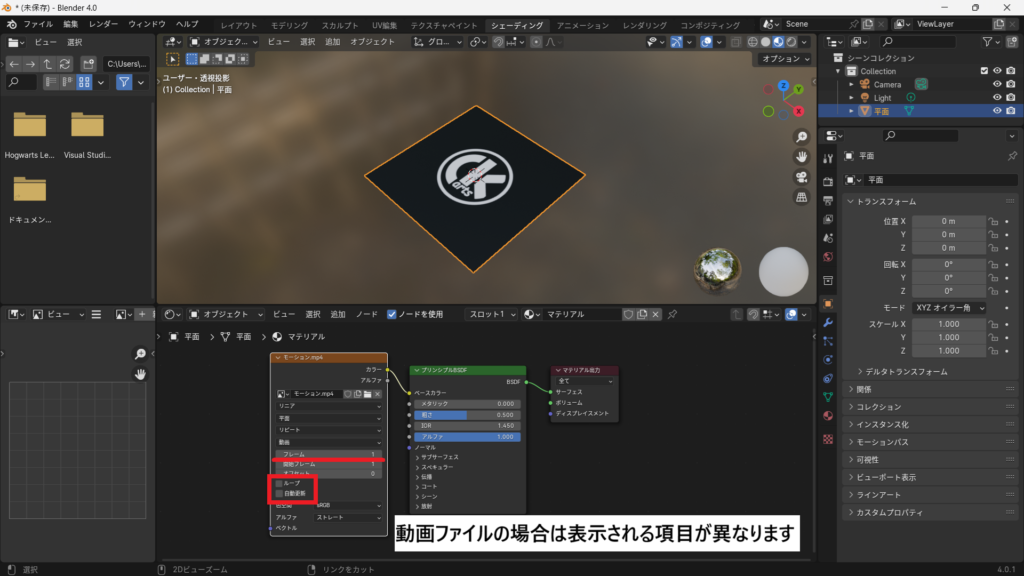The width and height of the screenshot is (1024, 576).
Task: Go to parent directory in file browser
Action: (x=48, y=63)
